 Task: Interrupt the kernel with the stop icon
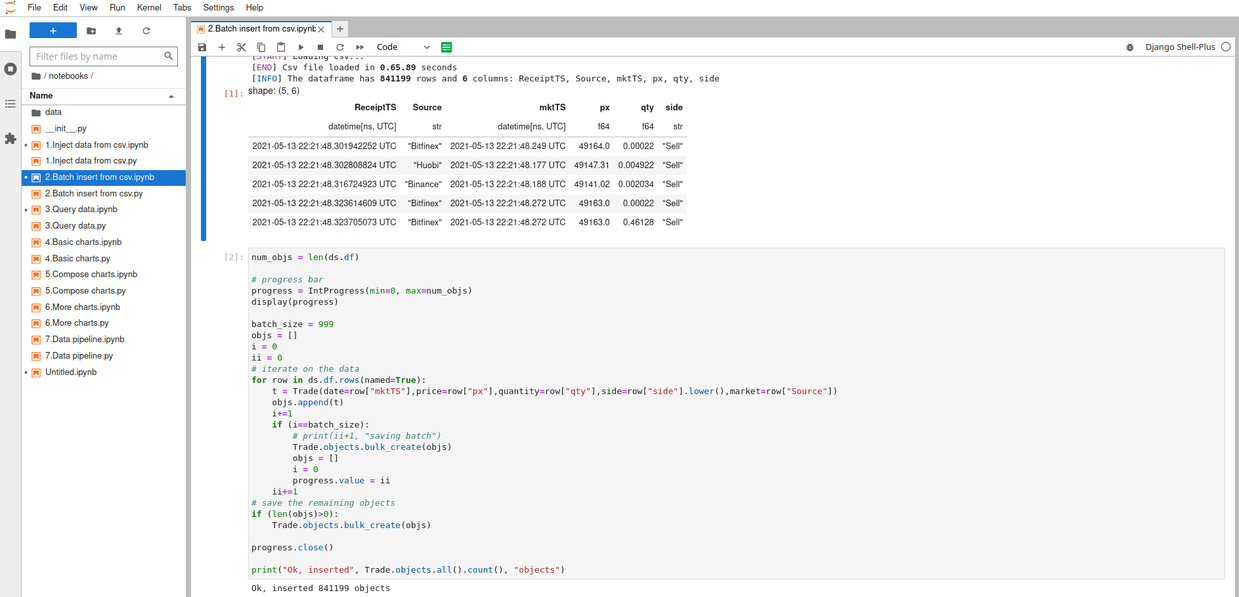320,47
